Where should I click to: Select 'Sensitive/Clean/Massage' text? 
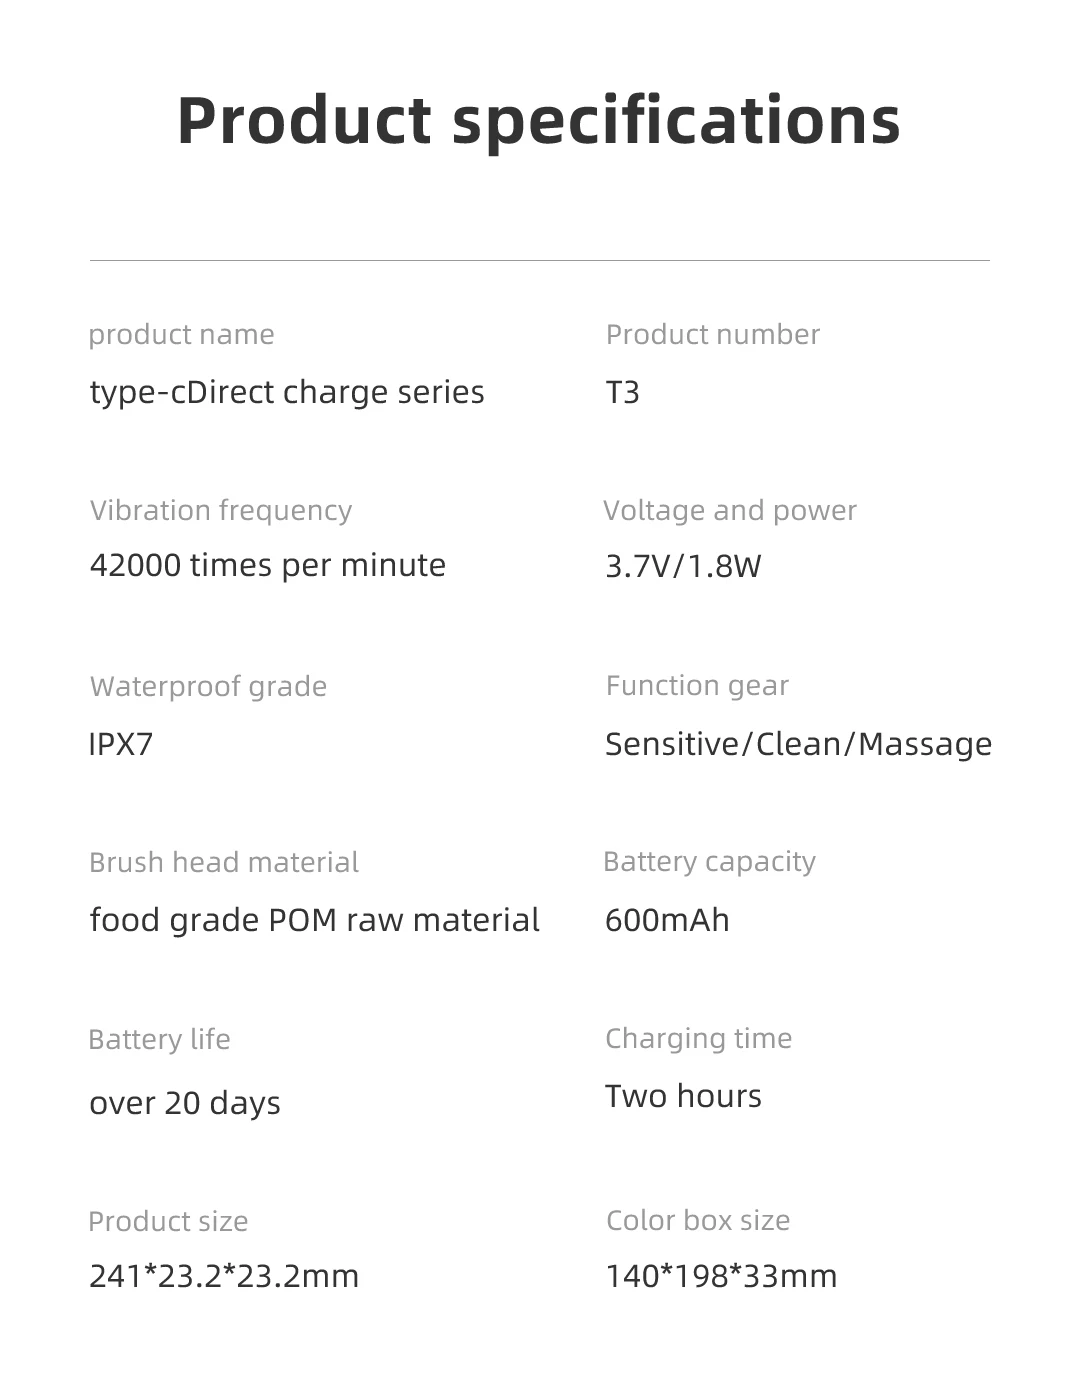click(x=798, y=744)
